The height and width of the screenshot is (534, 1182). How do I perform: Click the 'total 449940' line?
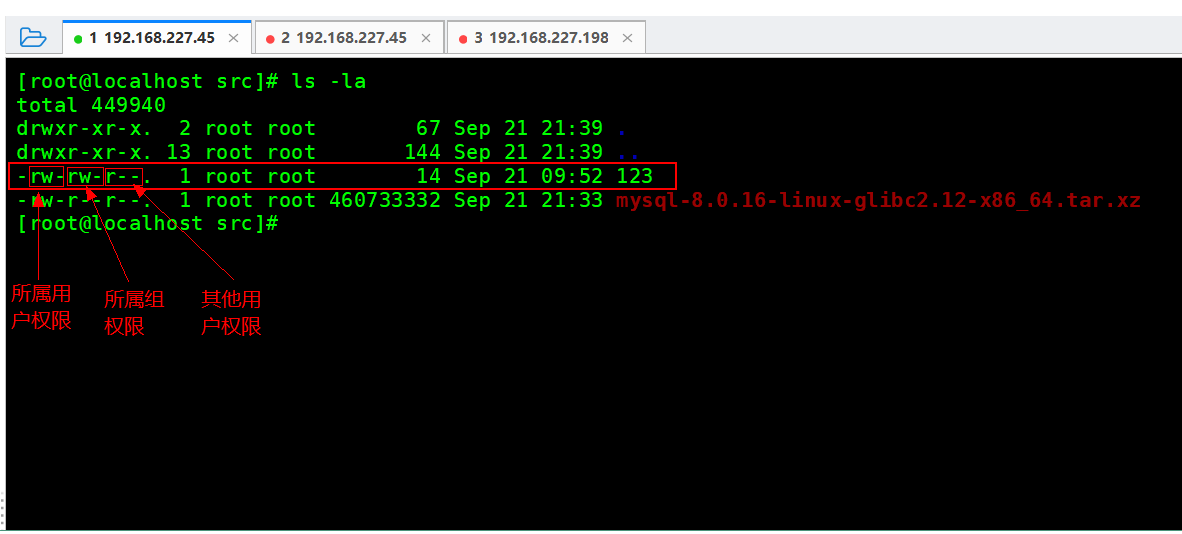(91, 105)
